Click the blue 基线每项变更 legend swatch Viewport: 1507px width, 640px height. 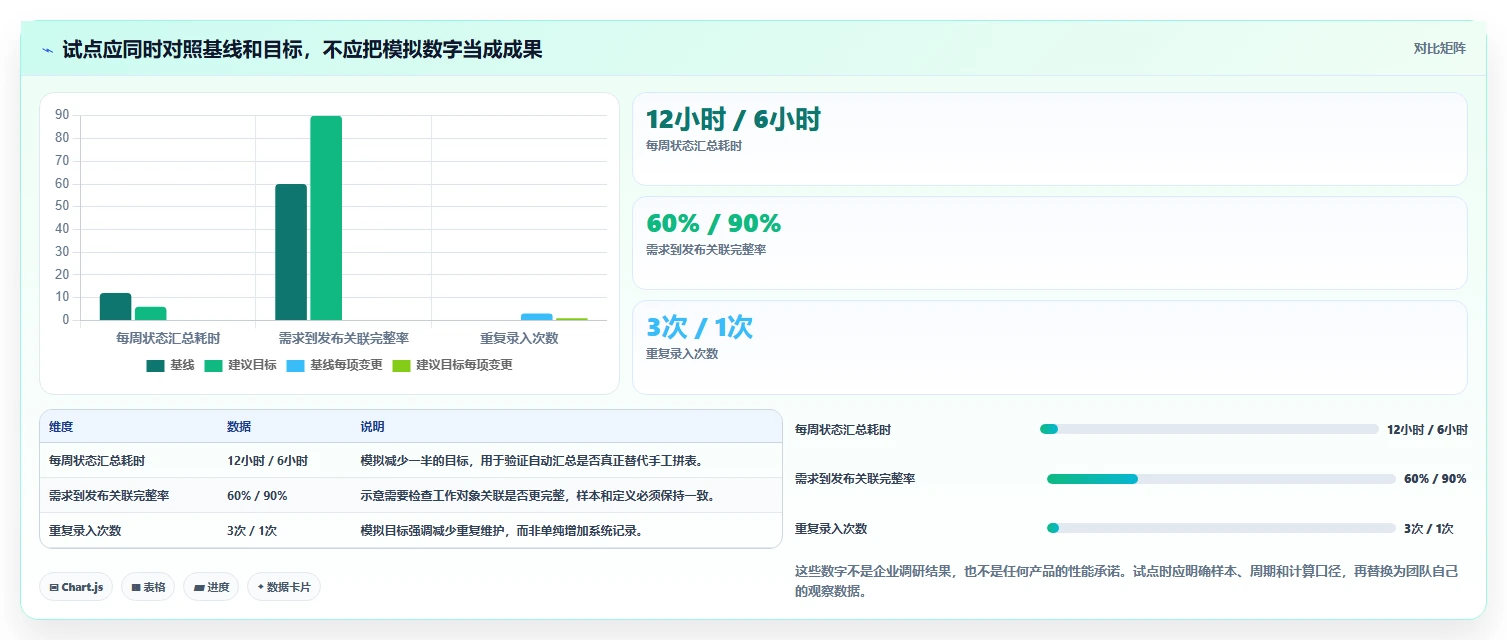295,366
